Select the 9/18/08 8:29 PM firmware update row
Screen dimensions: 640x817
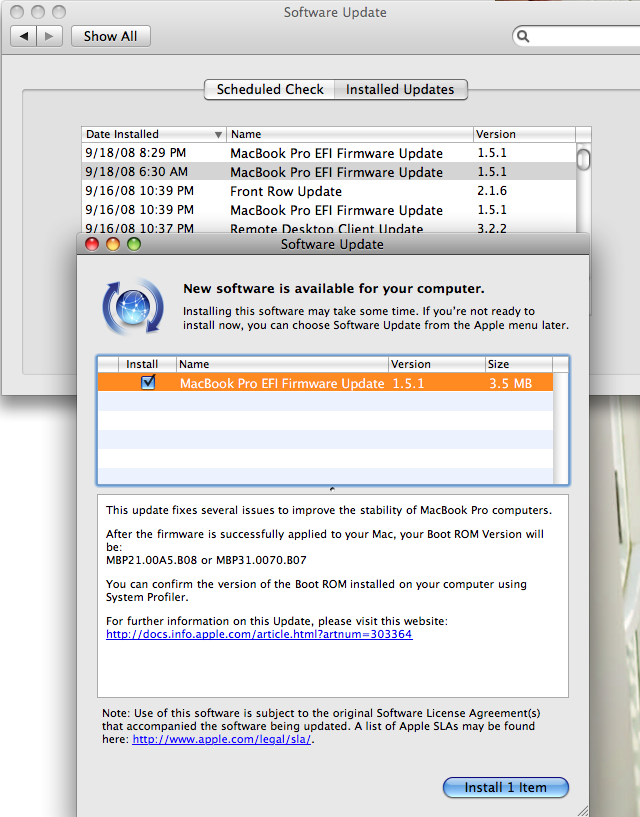pos(329,153)
